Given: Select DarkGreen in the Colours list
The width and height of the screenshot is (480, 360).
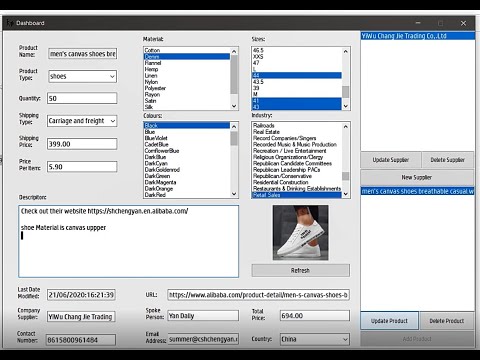Looking at the screenshot, I should tap(187, 176).
